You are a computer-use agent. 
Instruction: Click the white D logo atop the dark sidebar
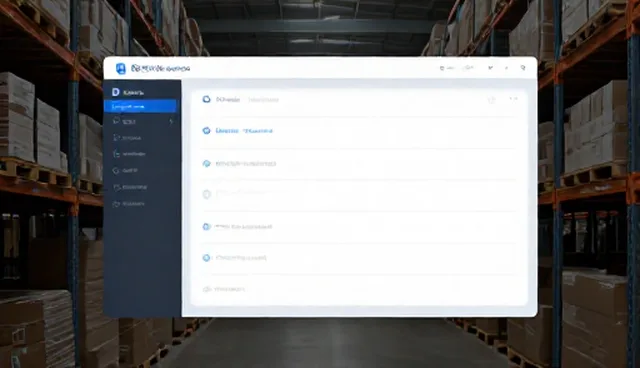click(x=116, y=92)
